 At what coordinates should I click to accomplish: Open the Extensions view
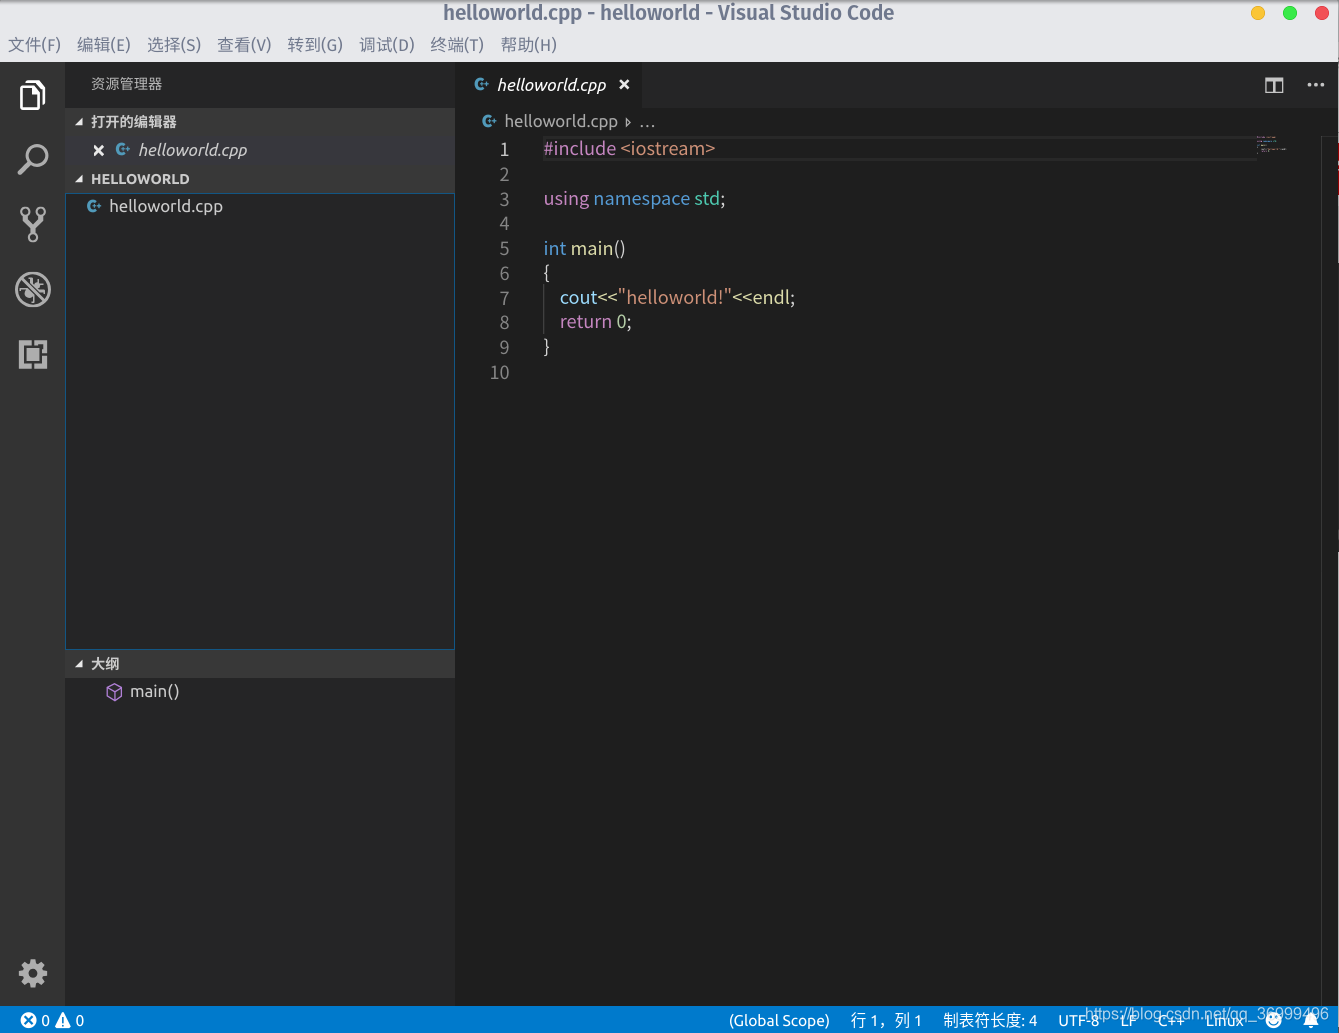(32, 354)
